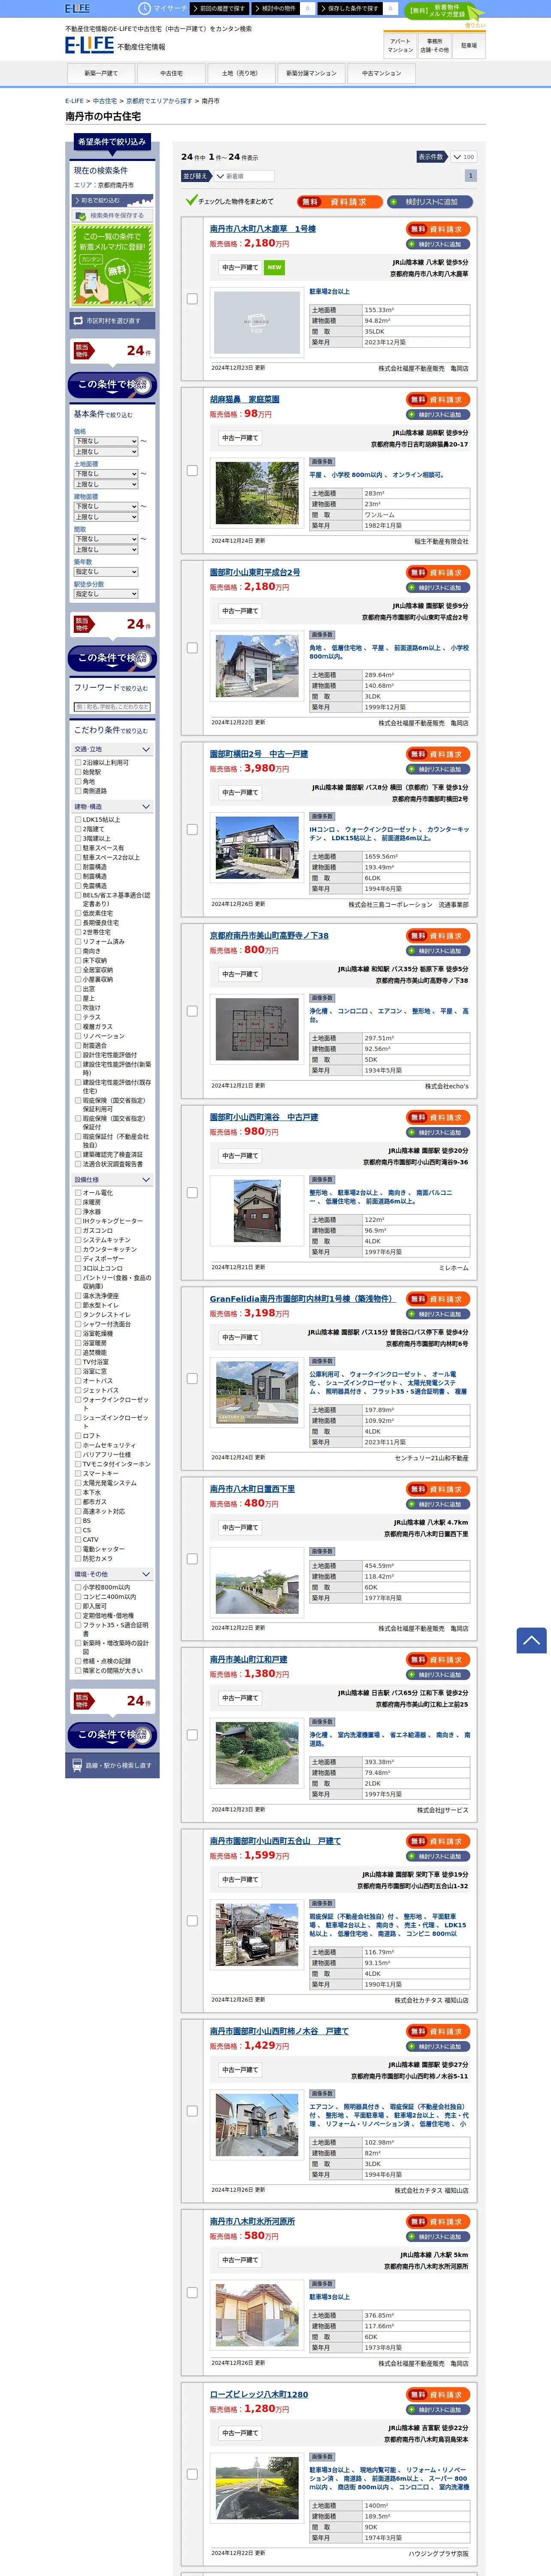Select the 新築分譲マンション navigation tab
Image resolution: width=551 pixels, height=2576 pixels.
(x=311, y=73)
